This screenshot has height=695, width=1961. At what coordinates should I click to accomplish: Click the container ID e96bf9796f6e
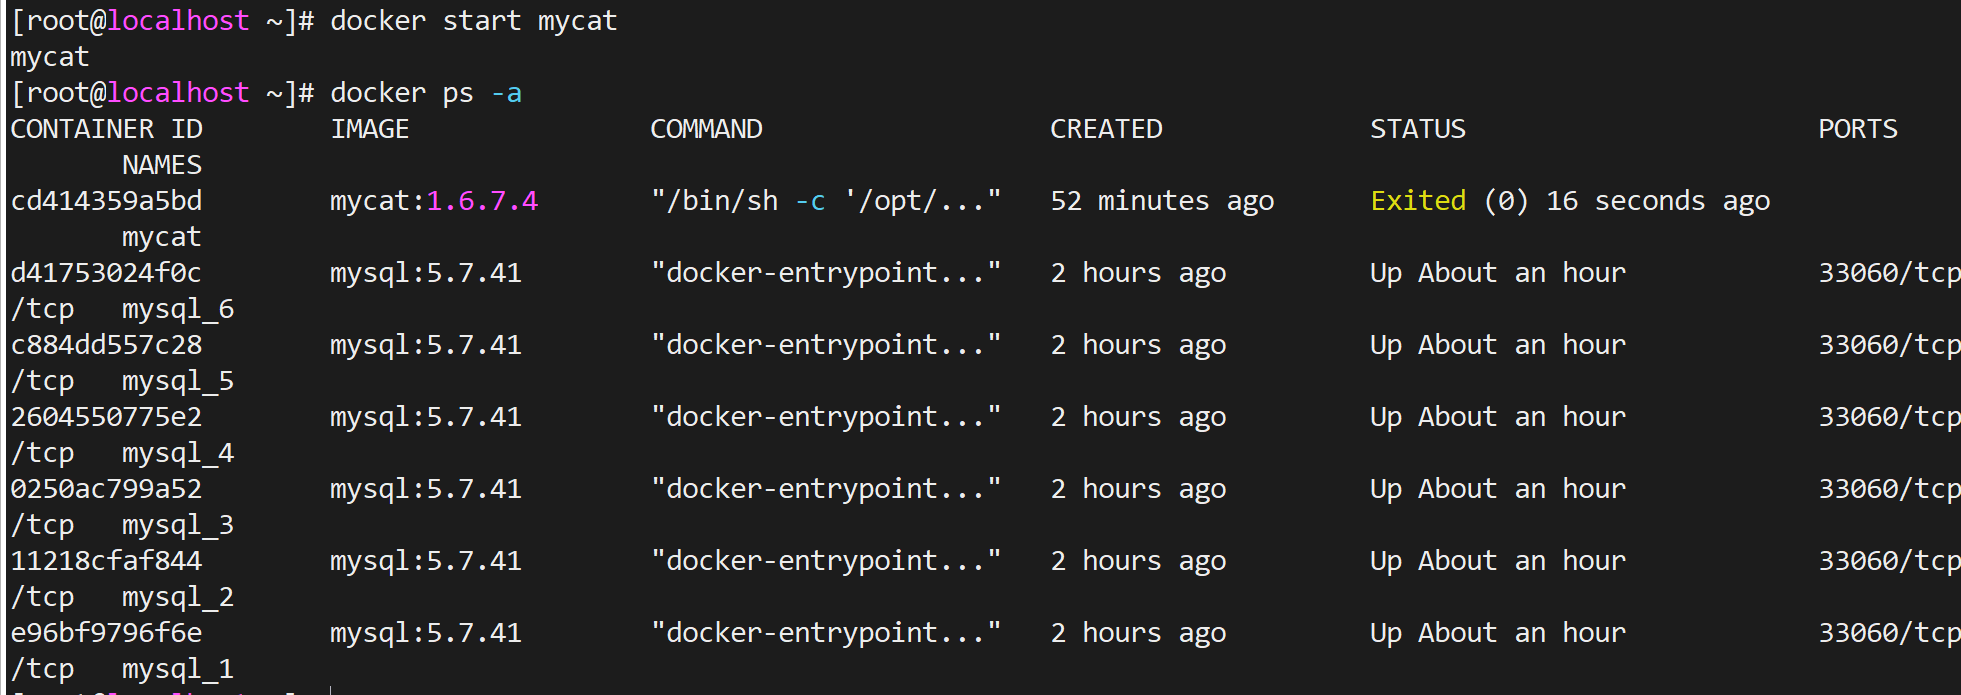(106, 633)
